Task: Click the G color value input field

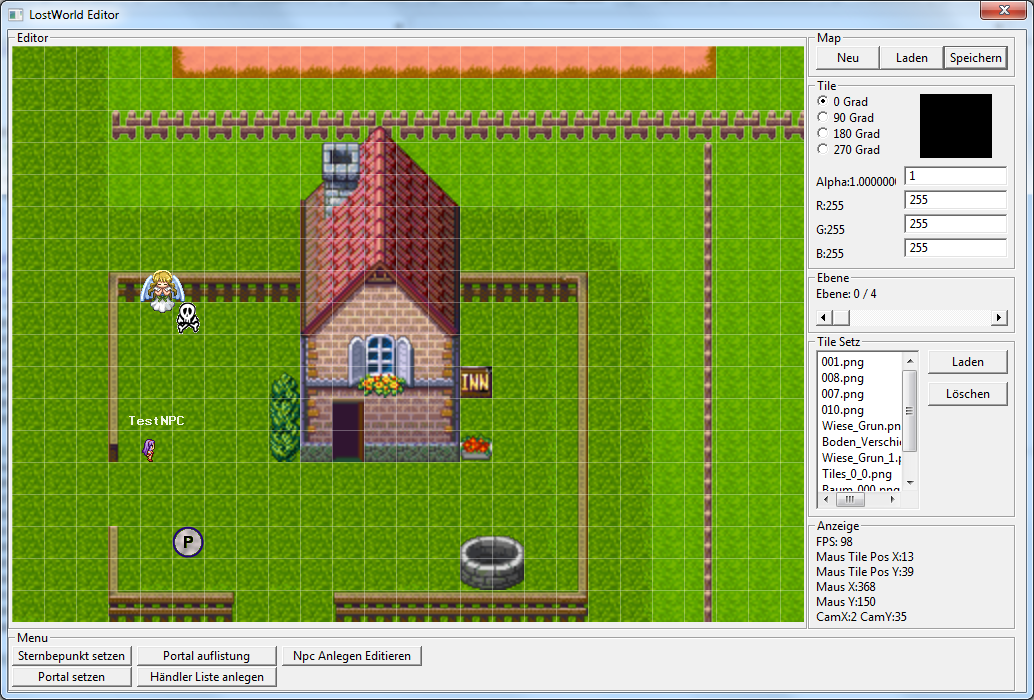Action: [x=956, y=224]
